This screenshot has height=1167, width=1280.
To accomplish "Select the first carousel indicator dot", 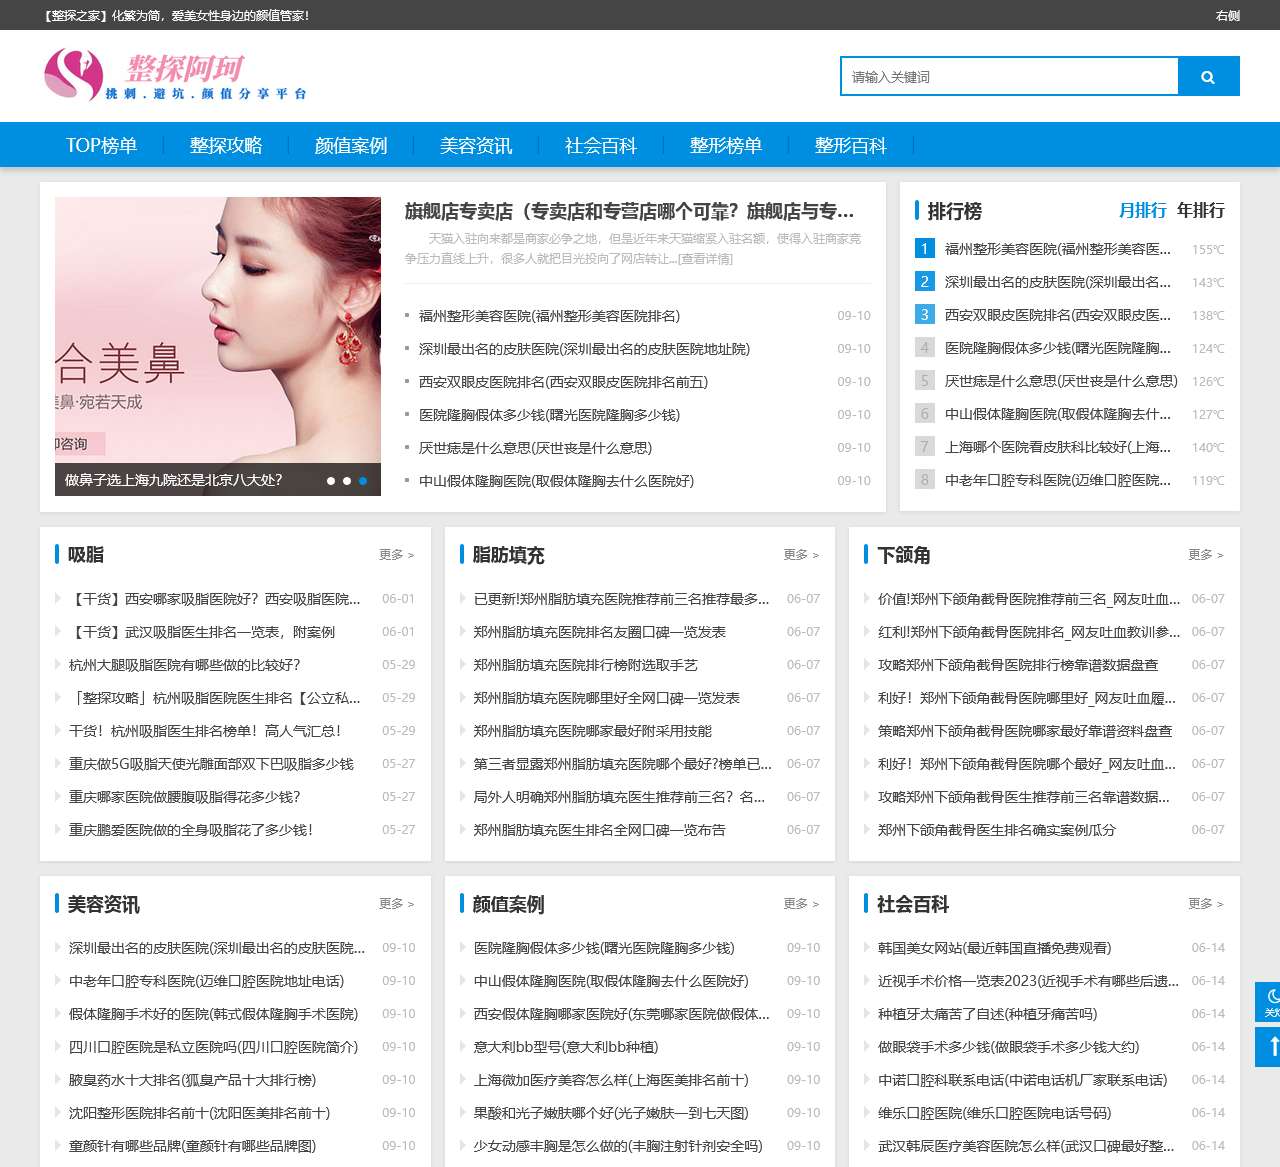I will 331,480.
